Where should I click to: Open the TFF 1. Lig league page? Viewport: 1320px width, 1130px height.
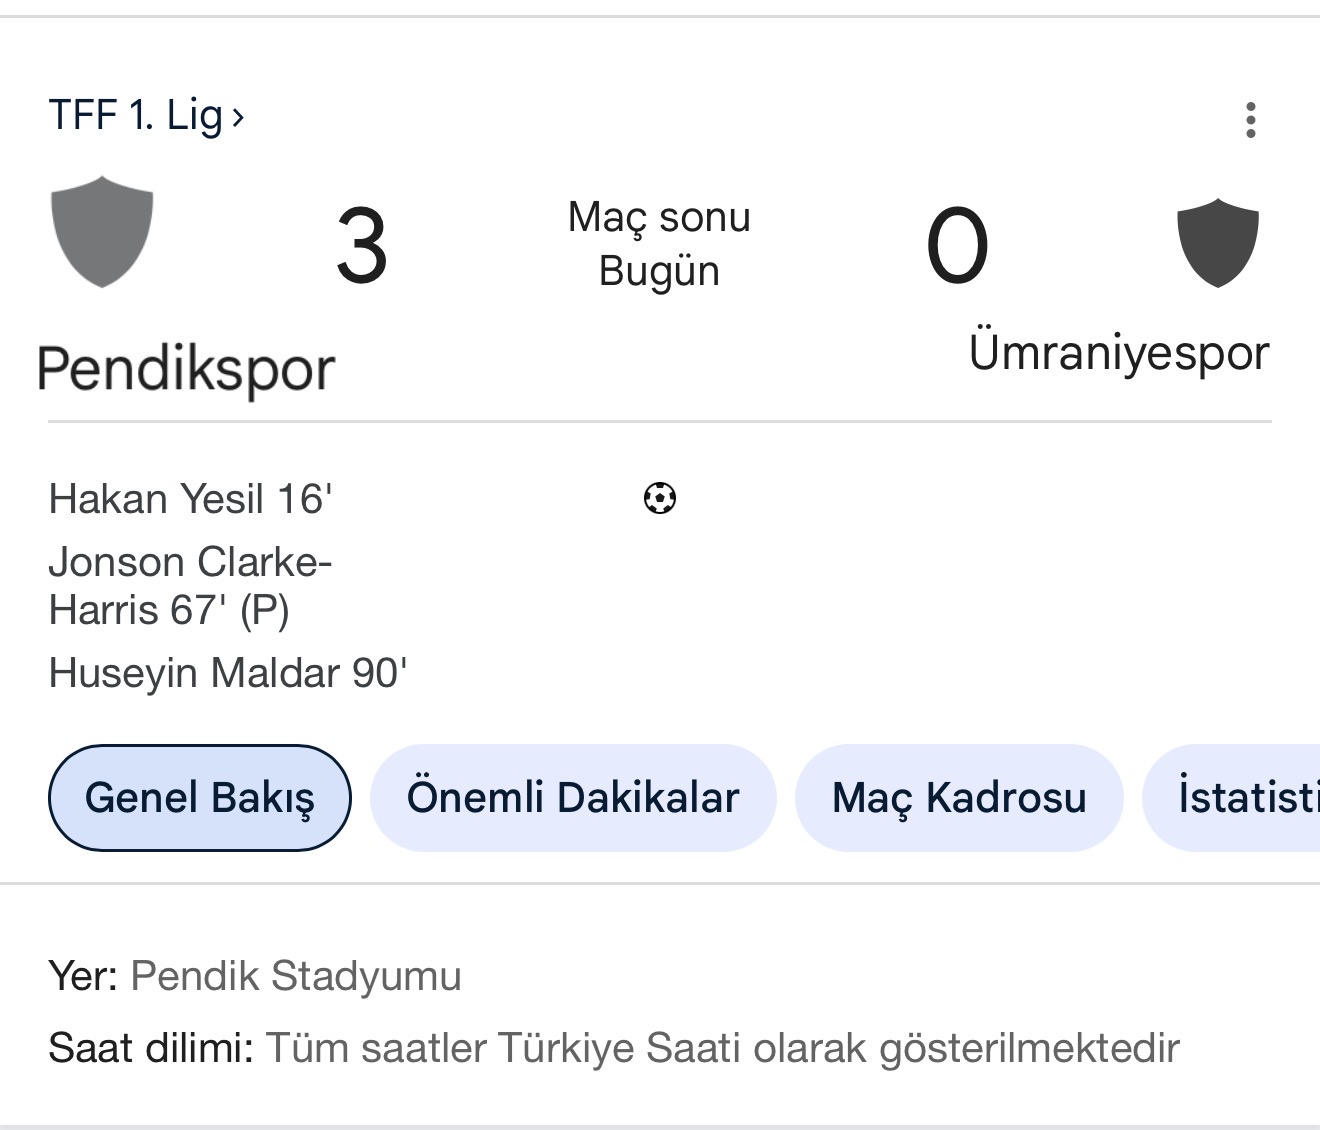click(x=135, y=115)
